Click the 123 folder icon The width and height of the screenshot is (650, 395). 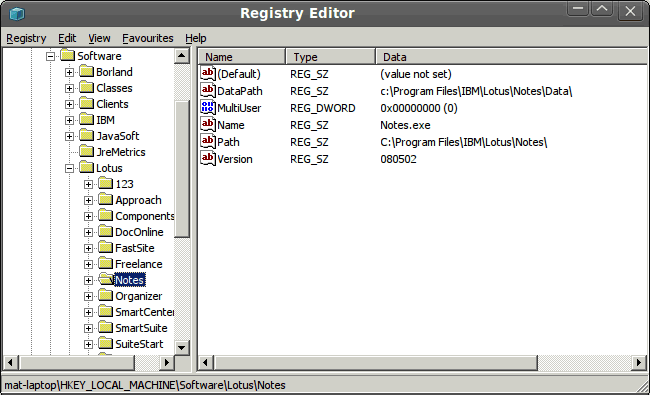106,184
